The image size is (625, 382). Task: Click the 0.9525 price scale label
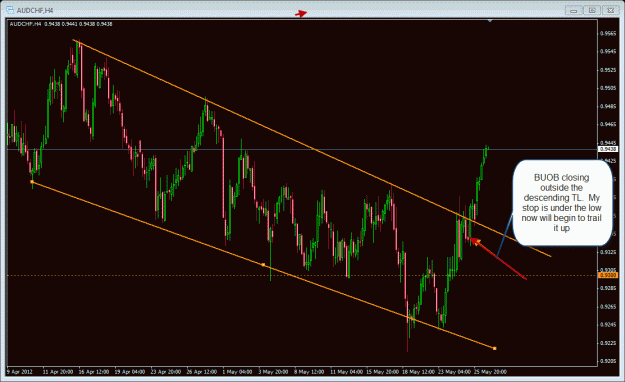pyautogui.click(x=608, y=70)
